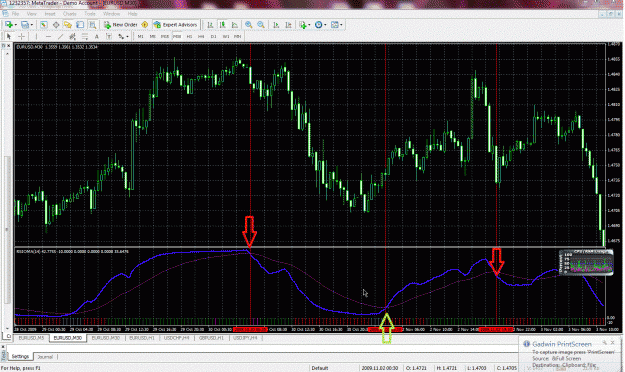
Task: Switch chart to bar chart icon
Action: [x=210, y=25]
